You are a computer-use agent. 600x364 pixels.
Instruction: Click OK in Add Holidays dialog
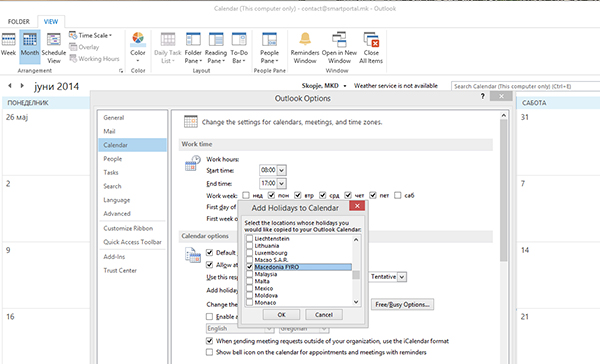click(281, 315)
